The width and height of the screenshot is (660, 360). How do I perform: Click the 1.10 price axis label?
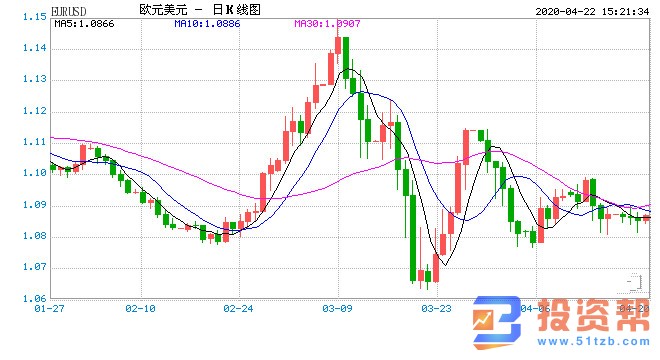[x=35, y=173]
